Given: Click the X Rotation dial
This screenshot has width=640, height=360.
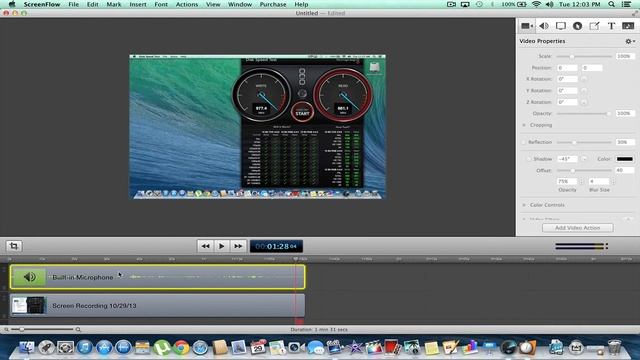Looking at the screenshot, I should [x=584, y=79].
